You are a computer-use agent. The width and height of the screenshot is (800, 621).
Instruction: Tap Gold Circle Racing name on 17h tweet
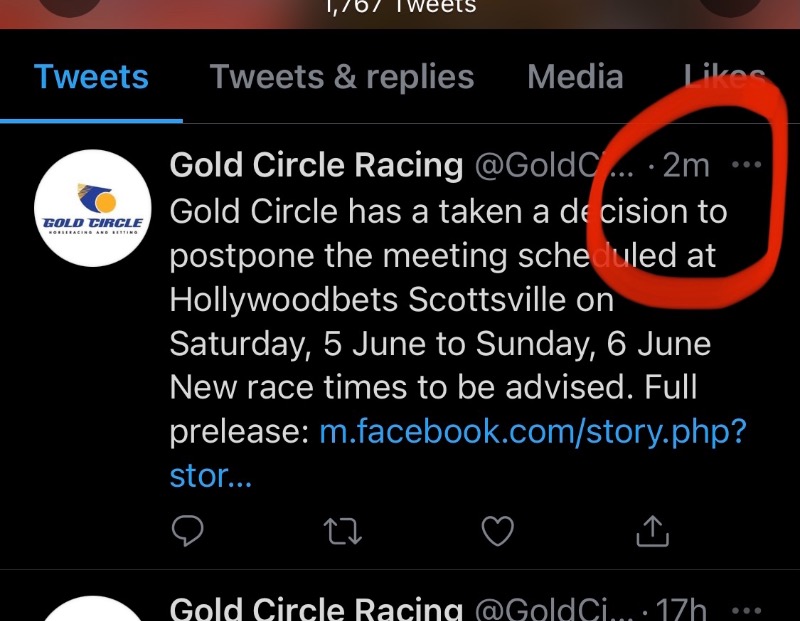point(316,608)
